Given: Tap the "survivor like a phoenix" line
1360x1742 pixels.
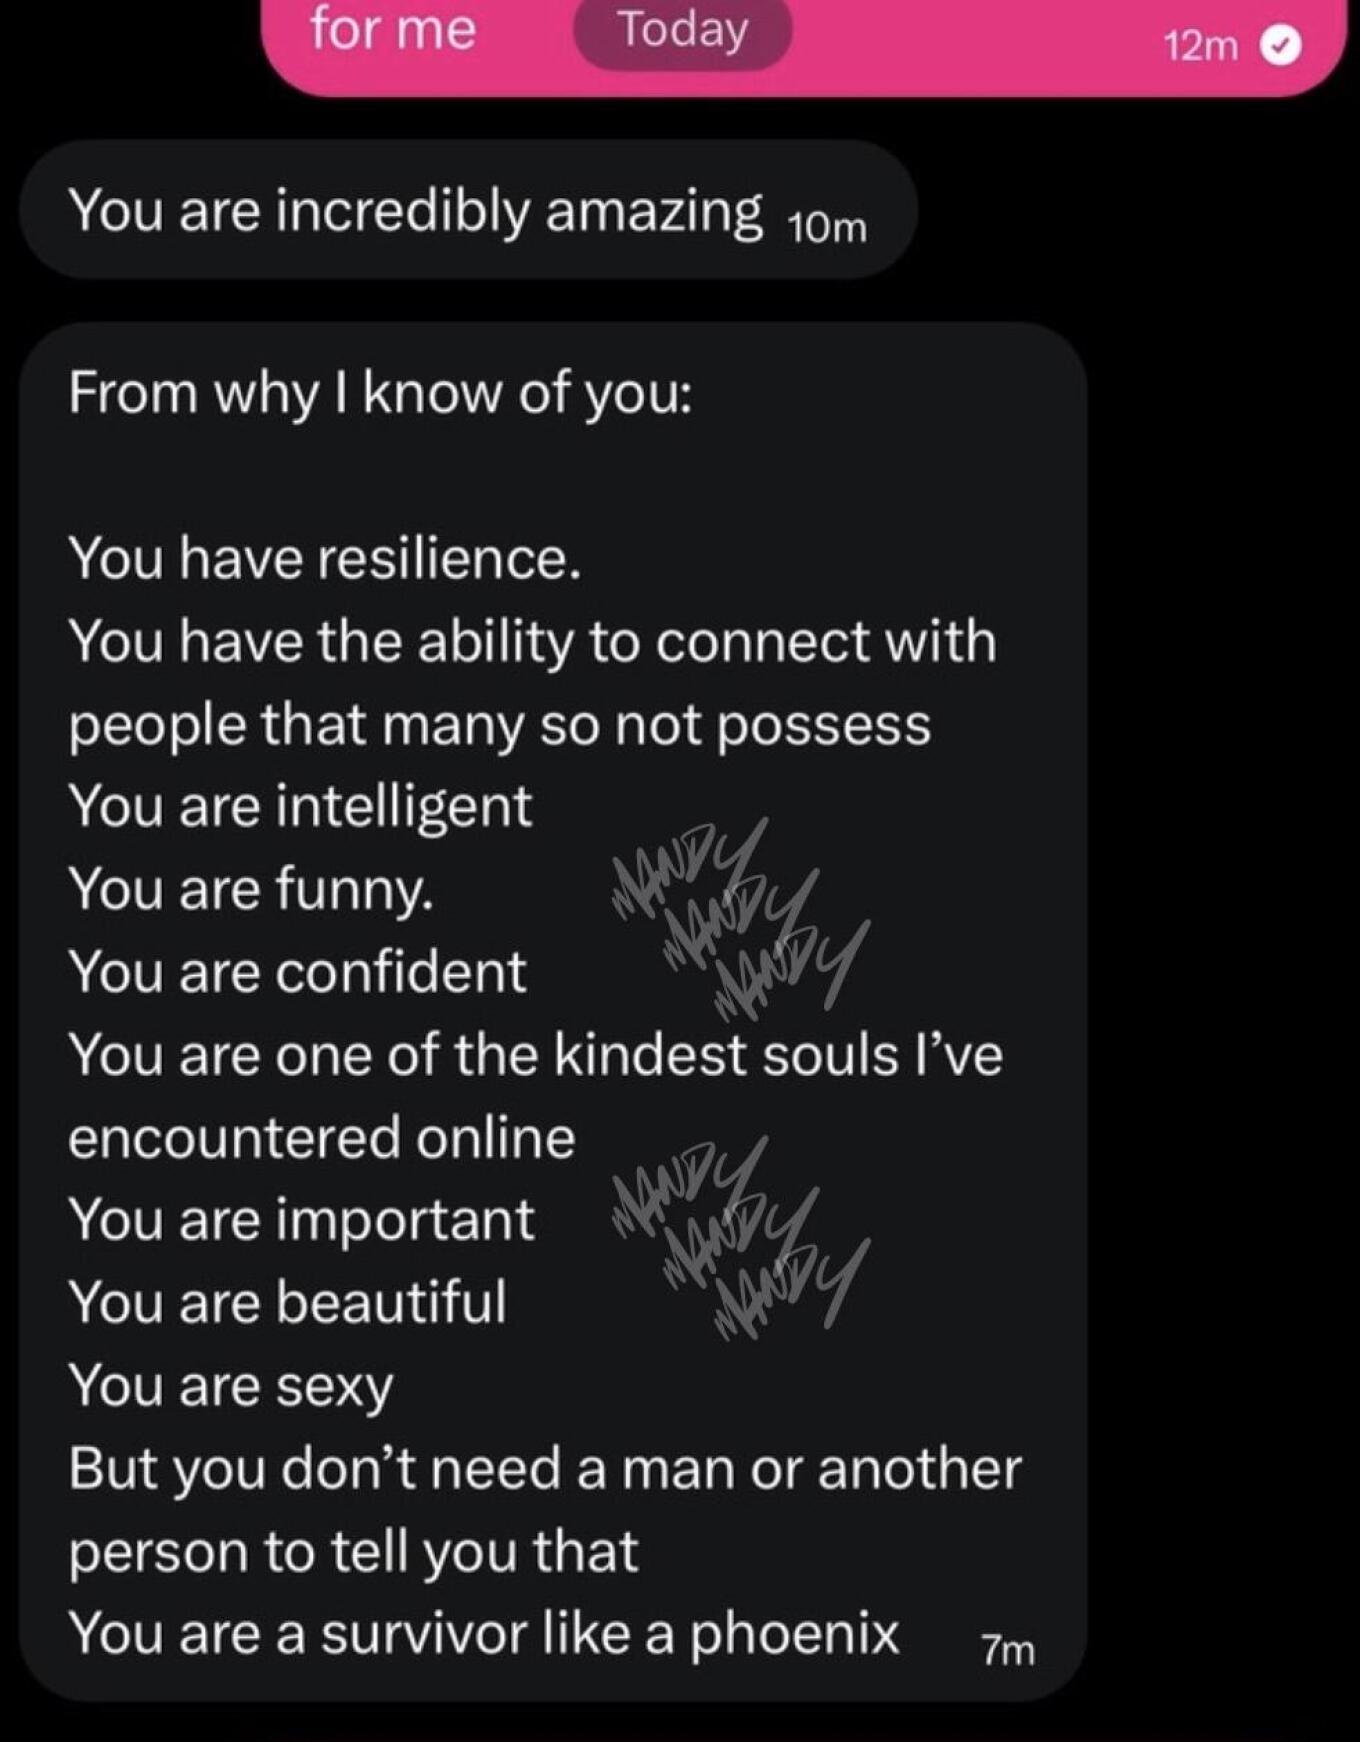Looking at the screenshot, I should 484,1634.
